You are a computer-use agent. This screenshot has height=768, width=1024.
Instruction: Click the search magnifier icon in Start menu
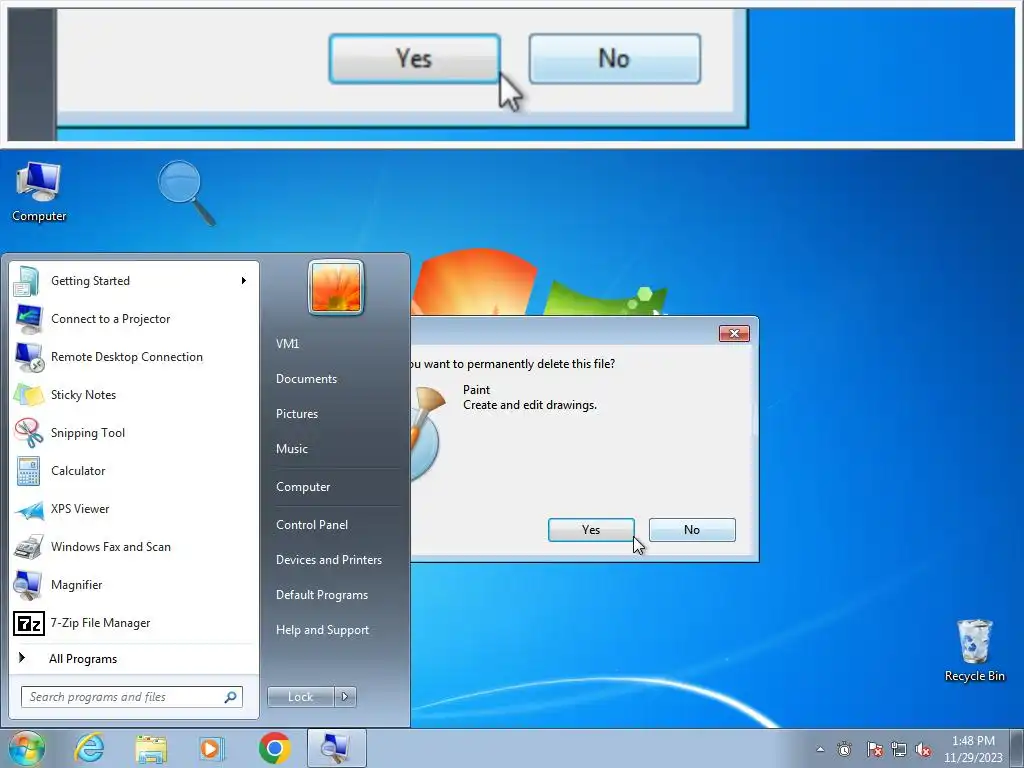(x=230, y=697)
